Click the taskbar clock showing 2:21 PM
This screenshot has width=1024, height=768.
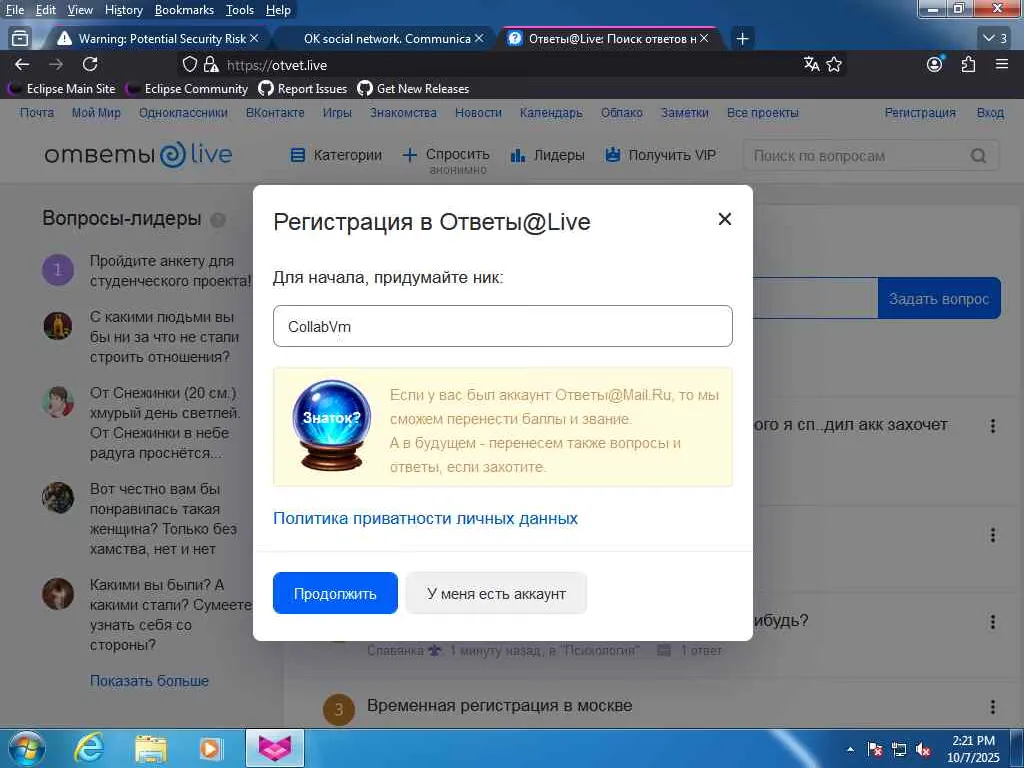tap(973, 749)
